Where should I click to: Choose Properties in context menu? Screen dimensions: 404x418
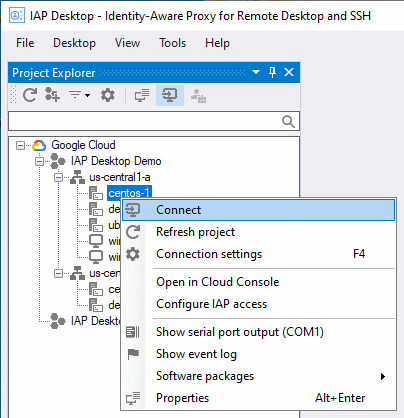click(x=259, y=398)
